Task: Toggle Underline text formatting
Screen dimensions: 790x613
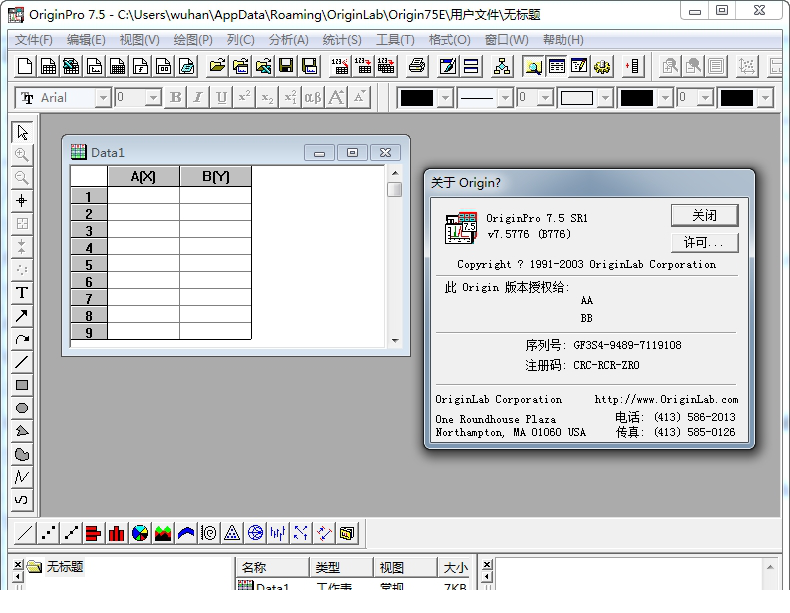Action: 221,97
